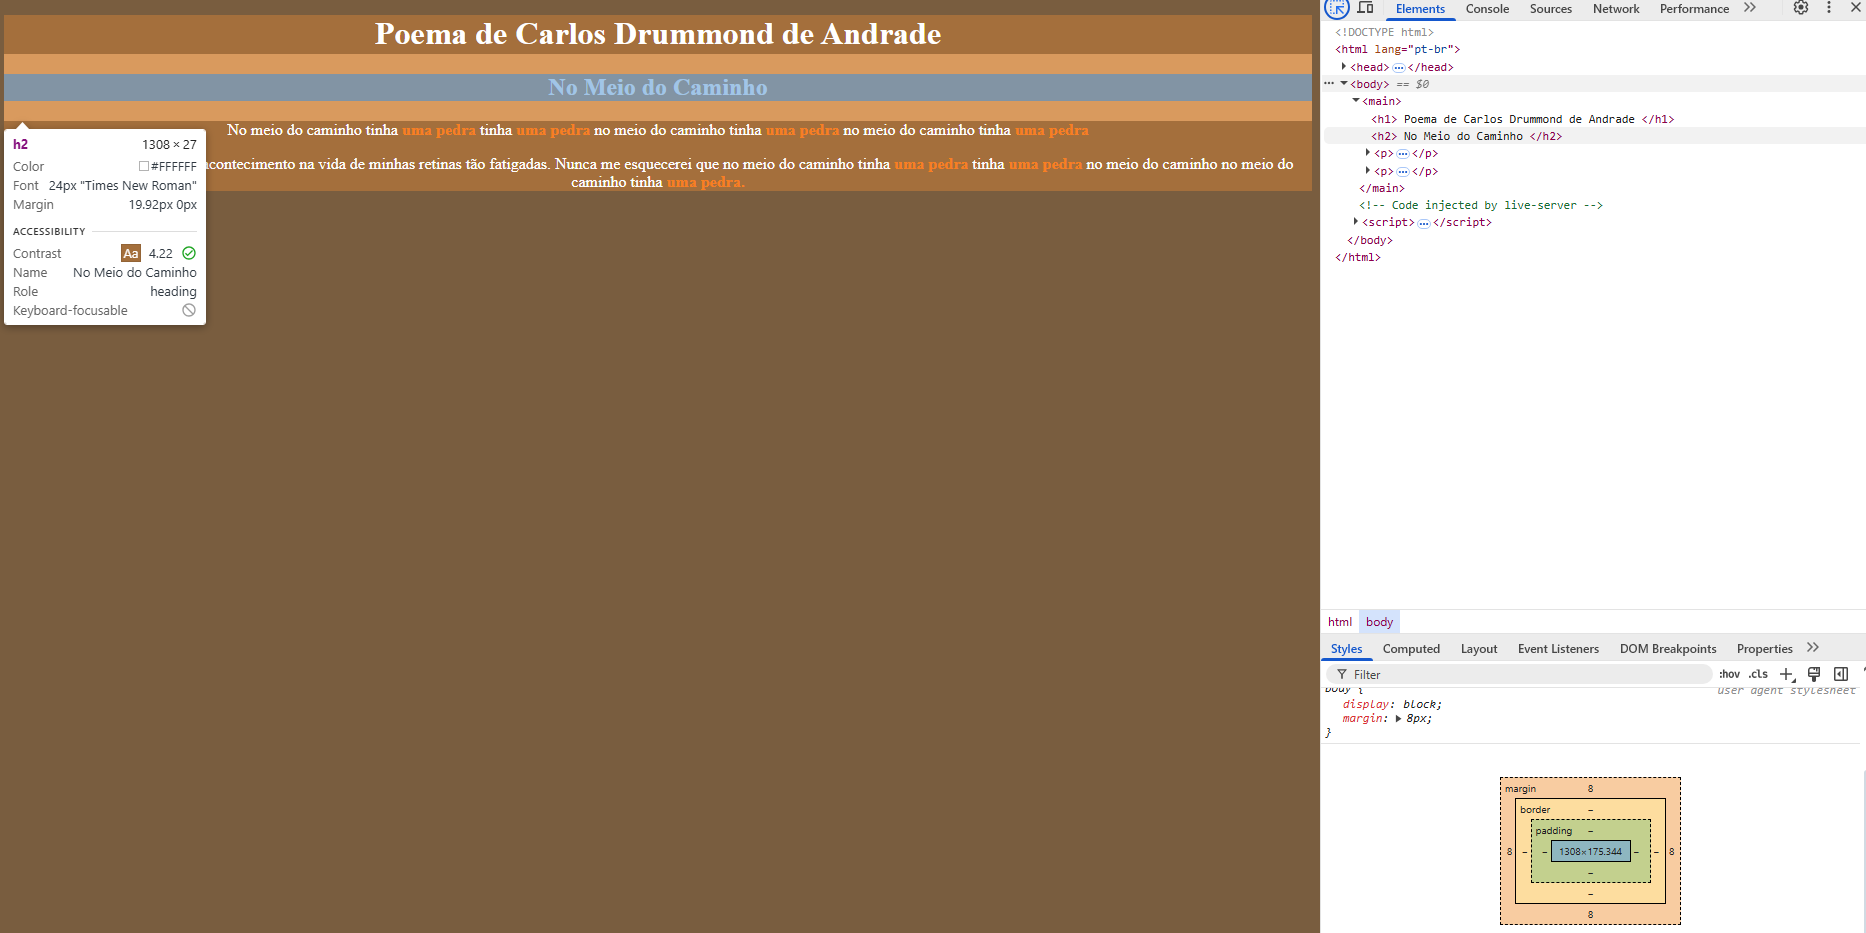Open the Network tab

point(1616,9)
